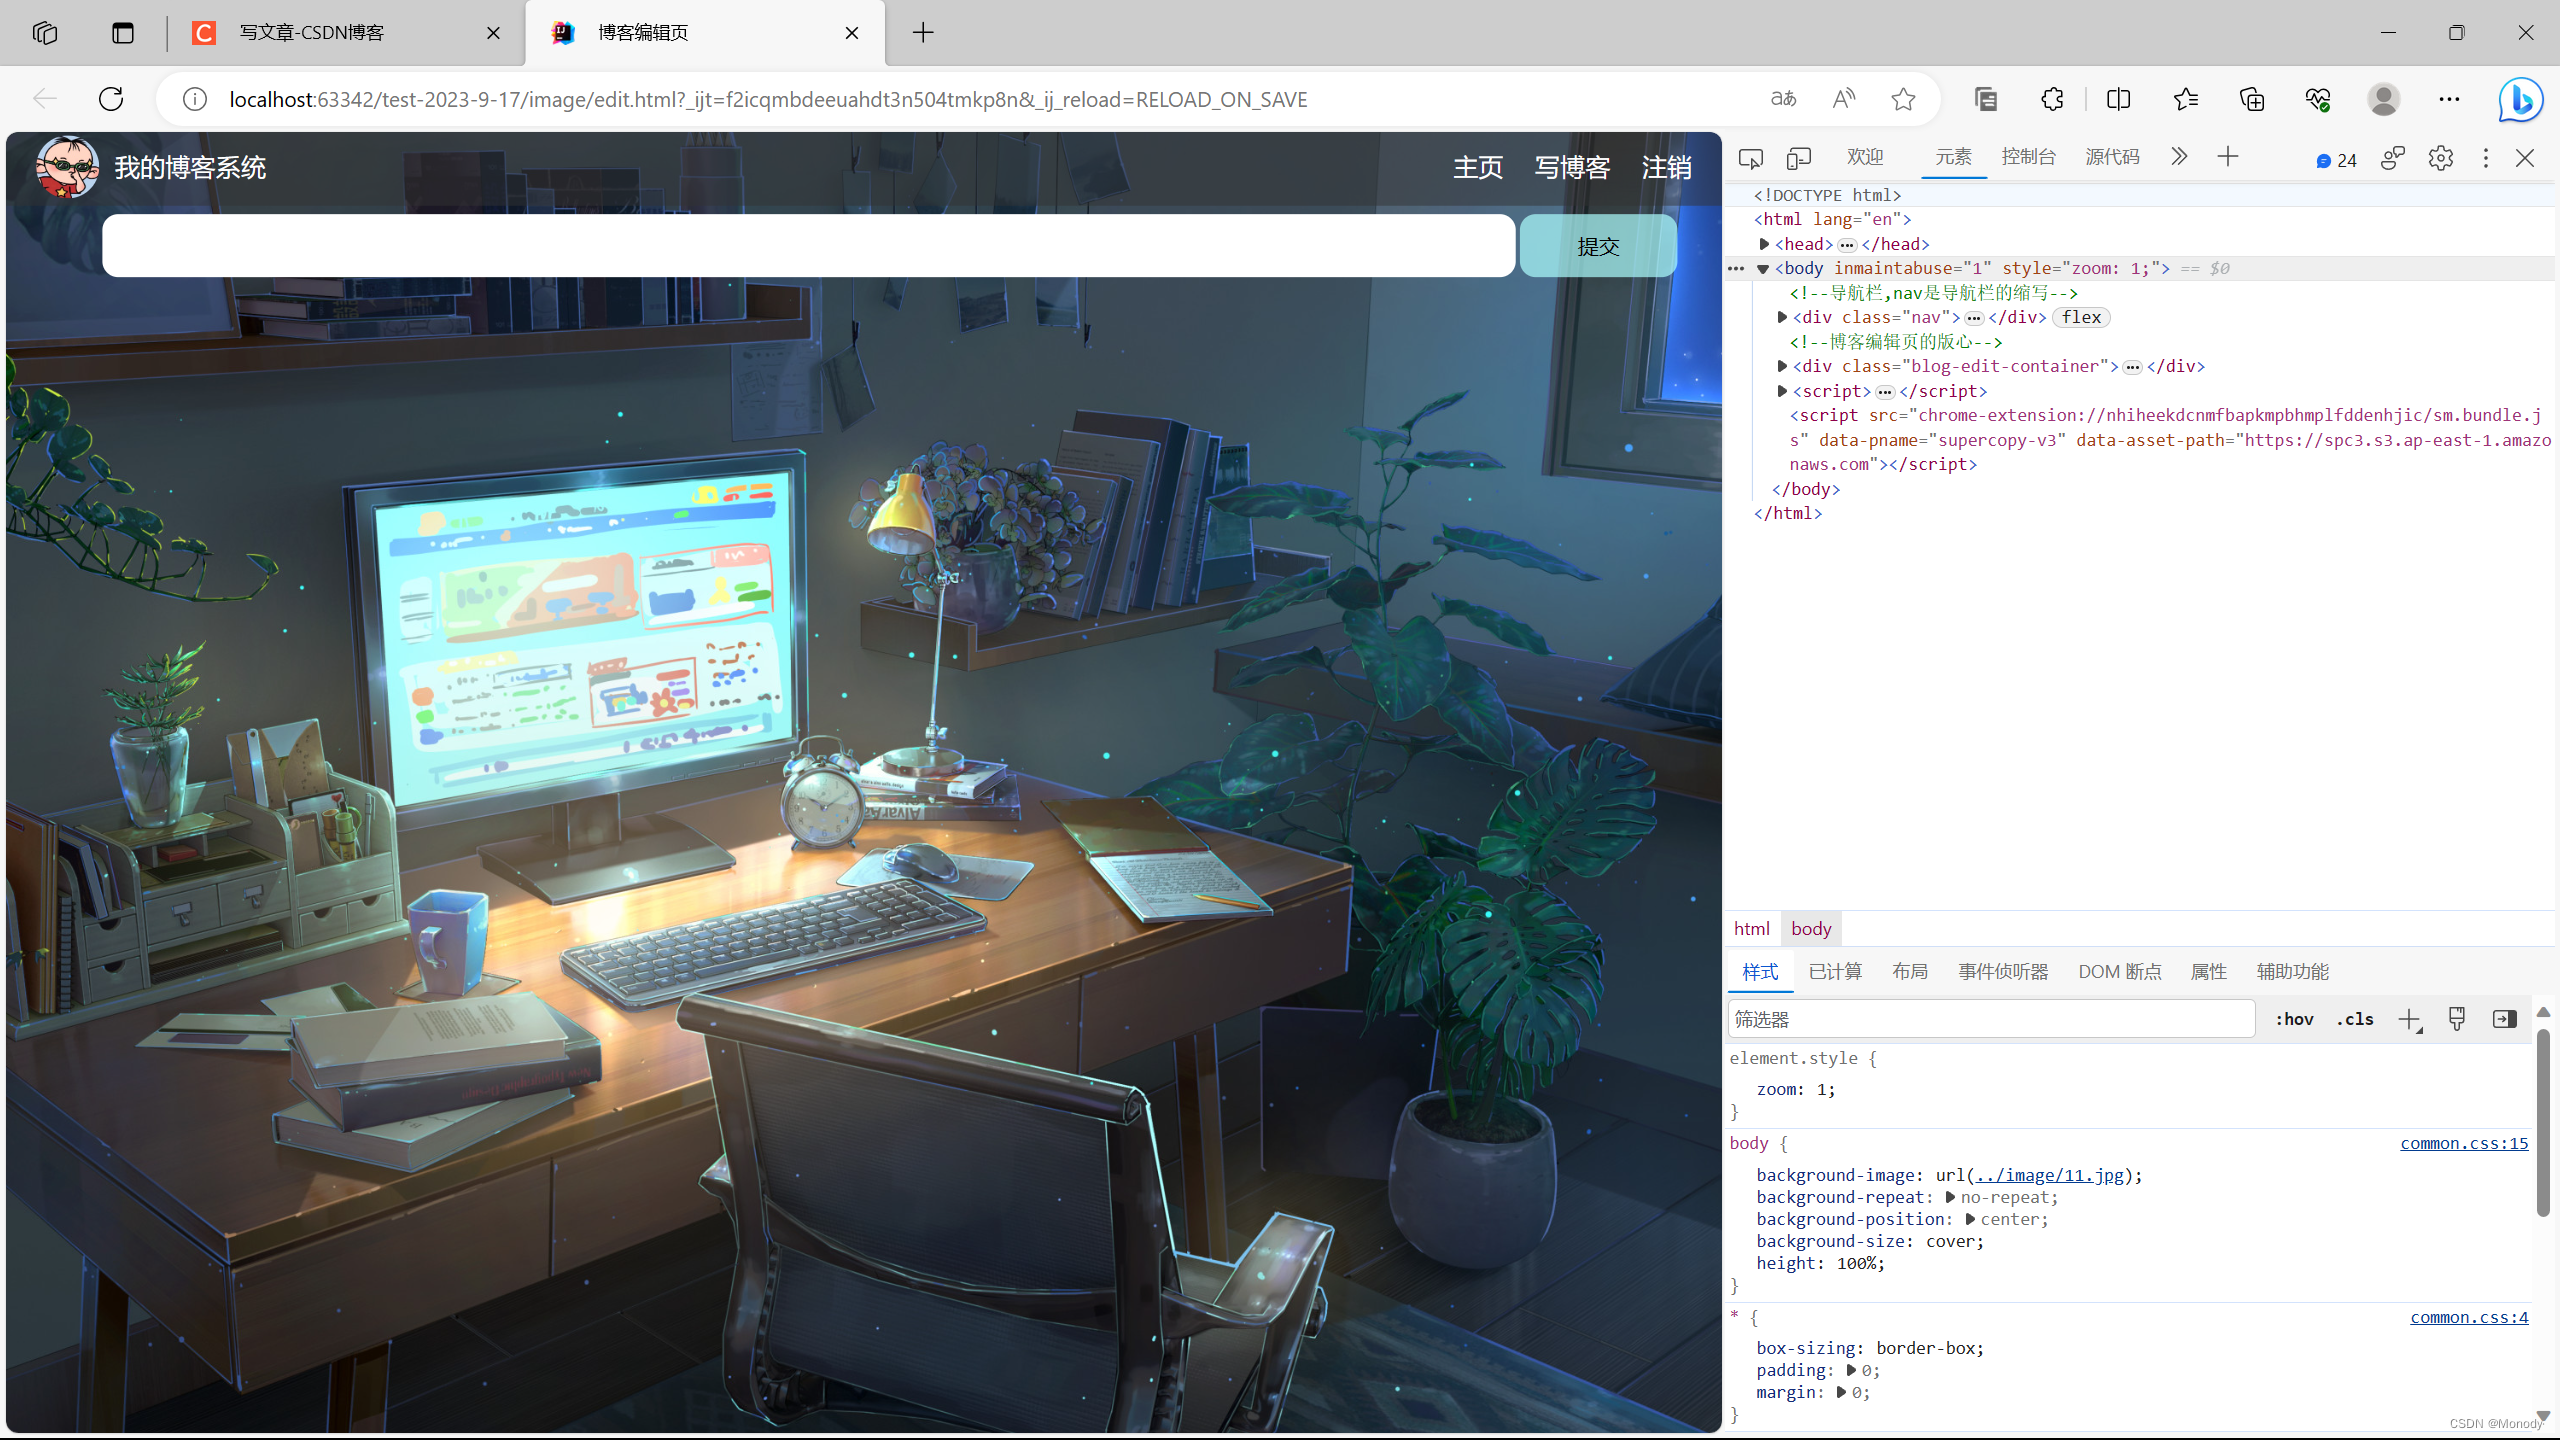Collapse the body element node
Viewport: 2560px width, 1440px height.
(1763, 269)
